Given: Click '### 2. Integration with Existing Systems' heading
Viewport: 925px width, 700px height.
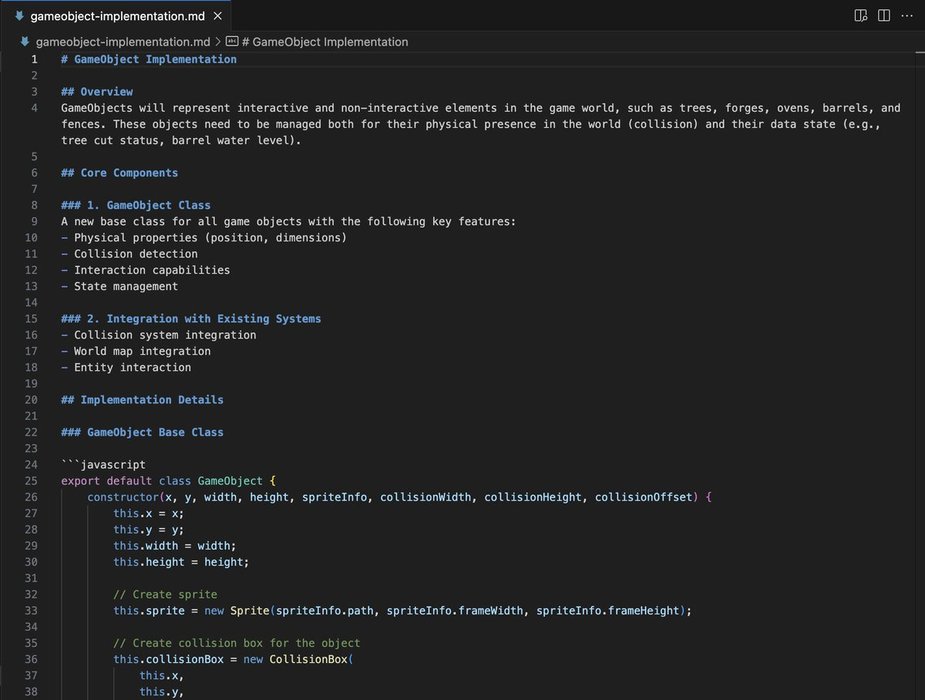Looking at the screenshot, I should click(x=191, y=318).
